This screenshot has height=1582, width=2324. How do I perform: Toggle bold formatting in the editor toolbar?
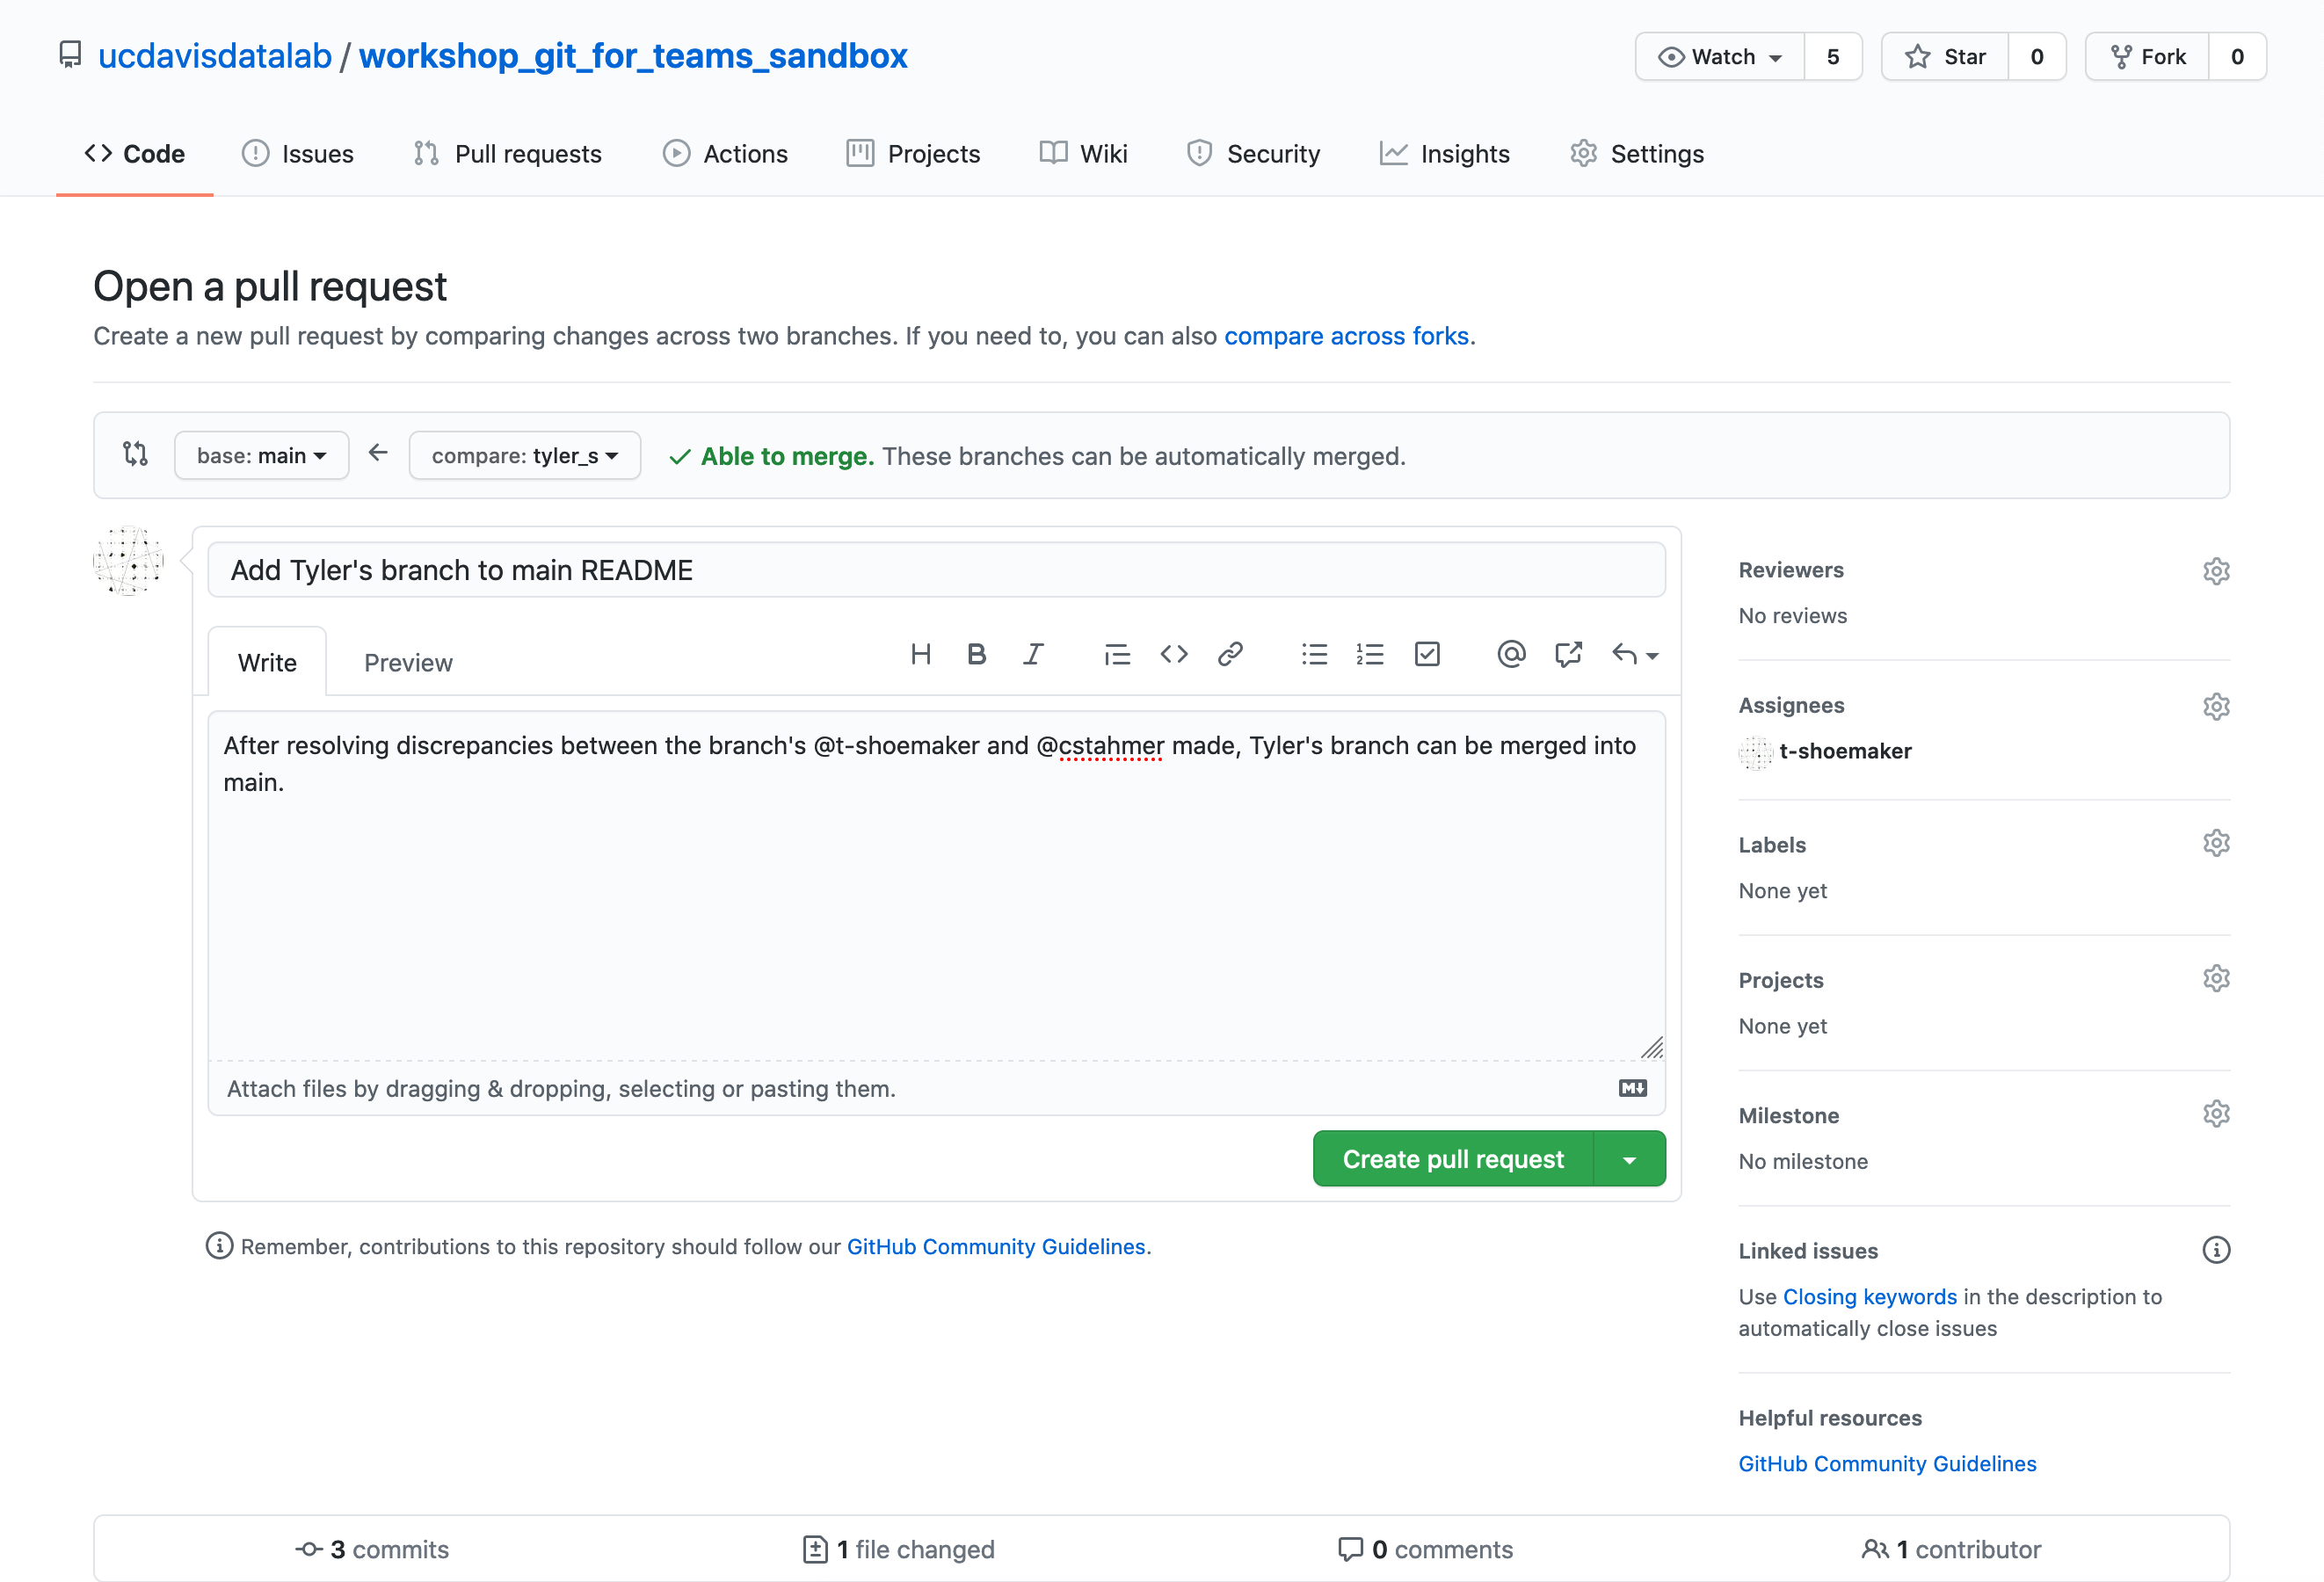977,655
